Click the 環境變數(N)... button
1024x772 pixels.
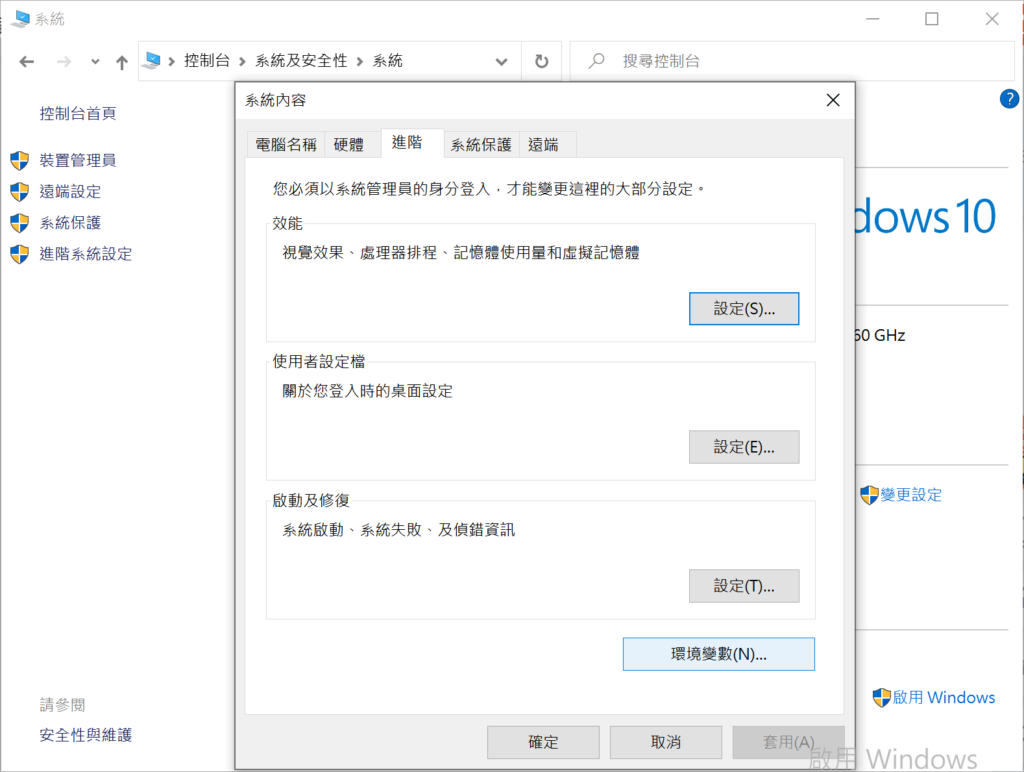click(719, 654)
